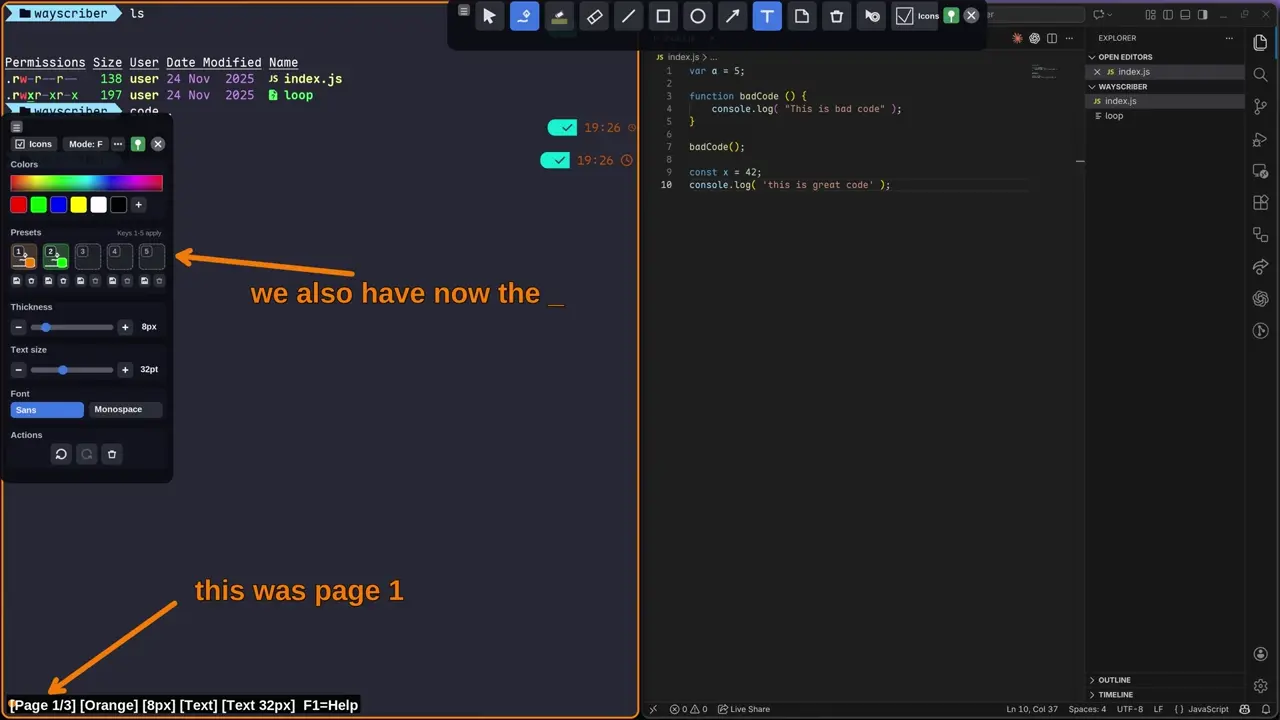Open the Mode: F selector

click(x=85, y=144)
